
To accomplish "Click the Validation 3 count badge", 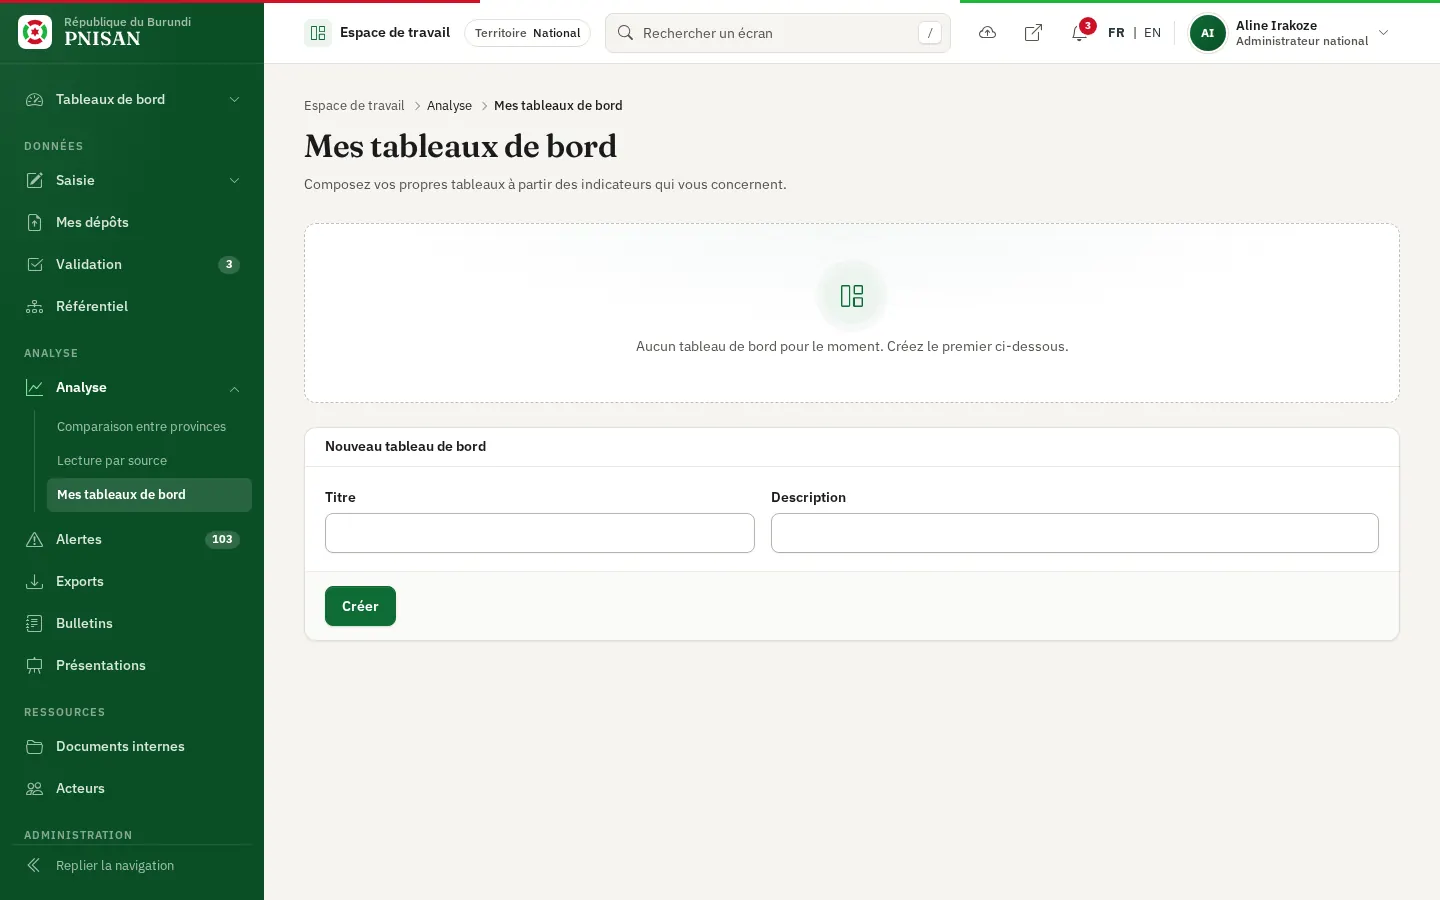I will coord(229,264).
